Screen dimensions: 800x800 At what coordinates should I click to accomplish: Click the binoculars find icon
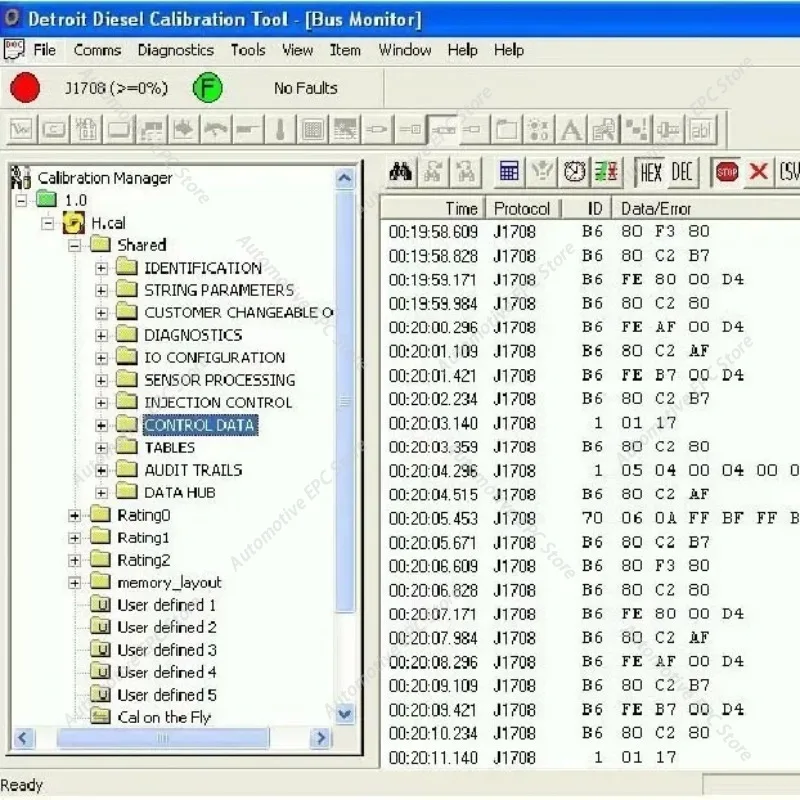point(401,172)
